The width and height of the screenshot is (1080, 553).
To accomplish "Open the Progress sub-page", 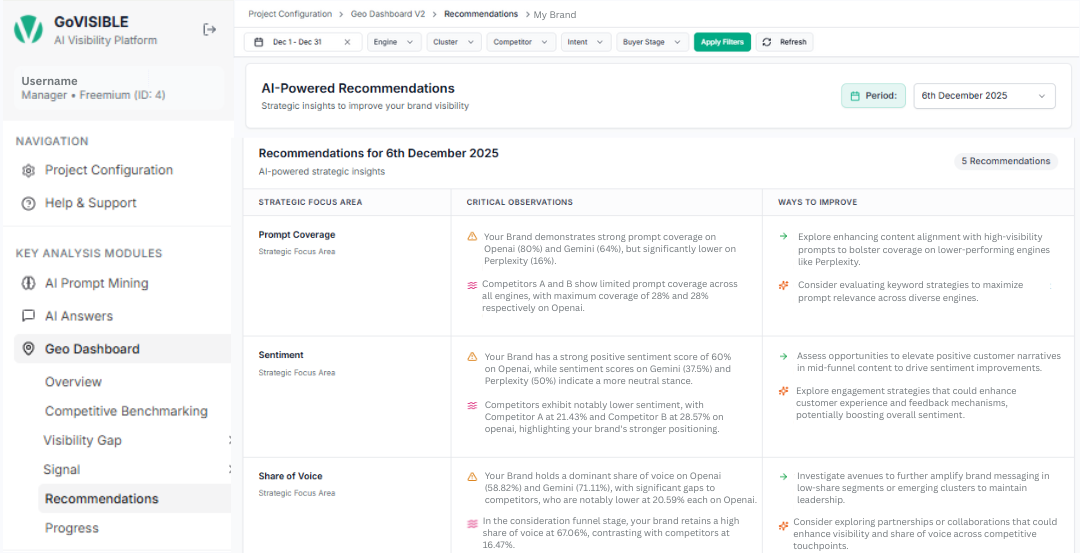I will (72, 528).
